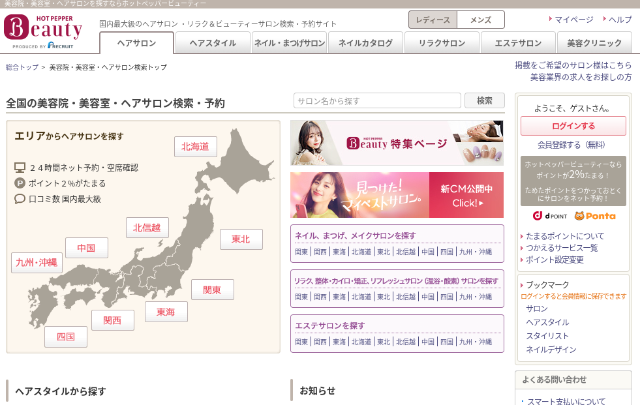Open マイページ link at top
This screenshot has width=640, height=405.
click(x=574, y=19)
